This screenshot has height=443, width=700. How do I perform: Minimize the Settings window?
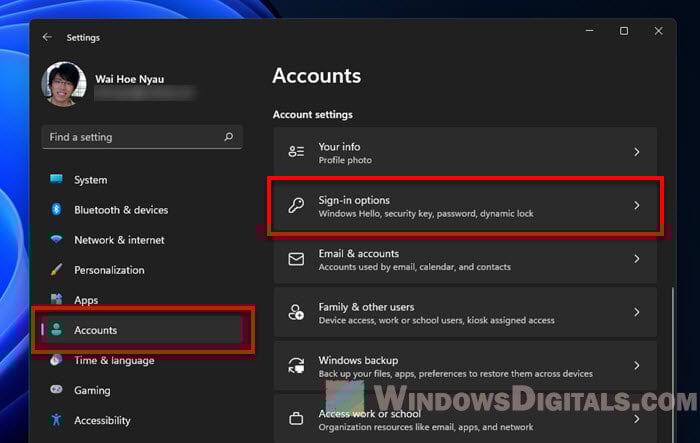click(x=589, y=31)
